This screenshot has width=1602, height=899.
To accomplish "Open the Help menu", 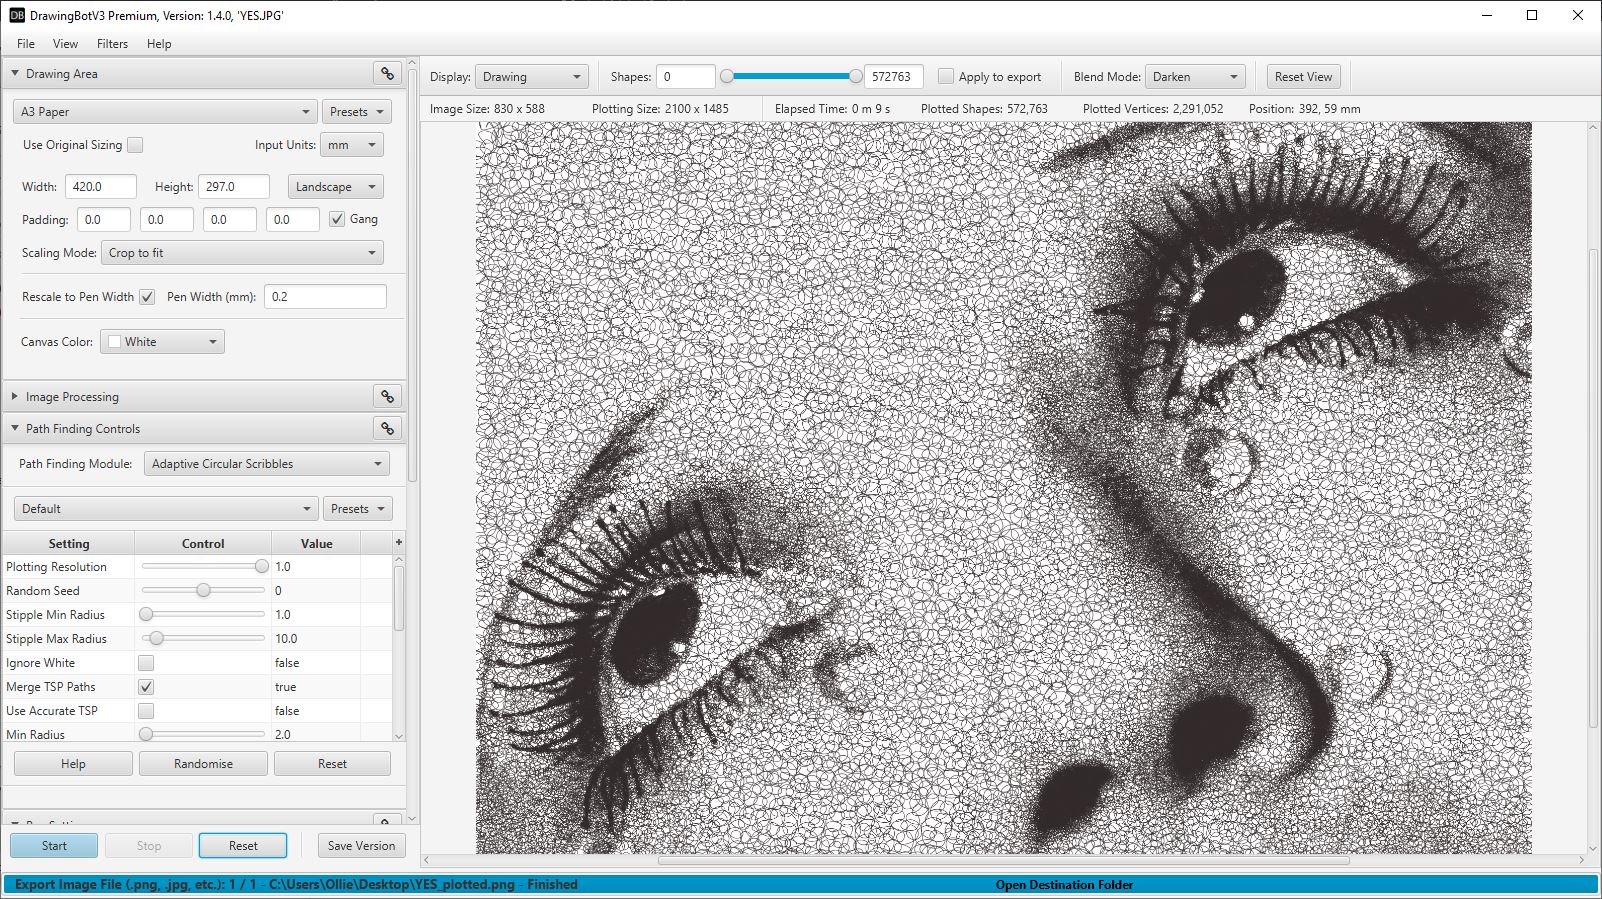I will (x=159, y=44).
